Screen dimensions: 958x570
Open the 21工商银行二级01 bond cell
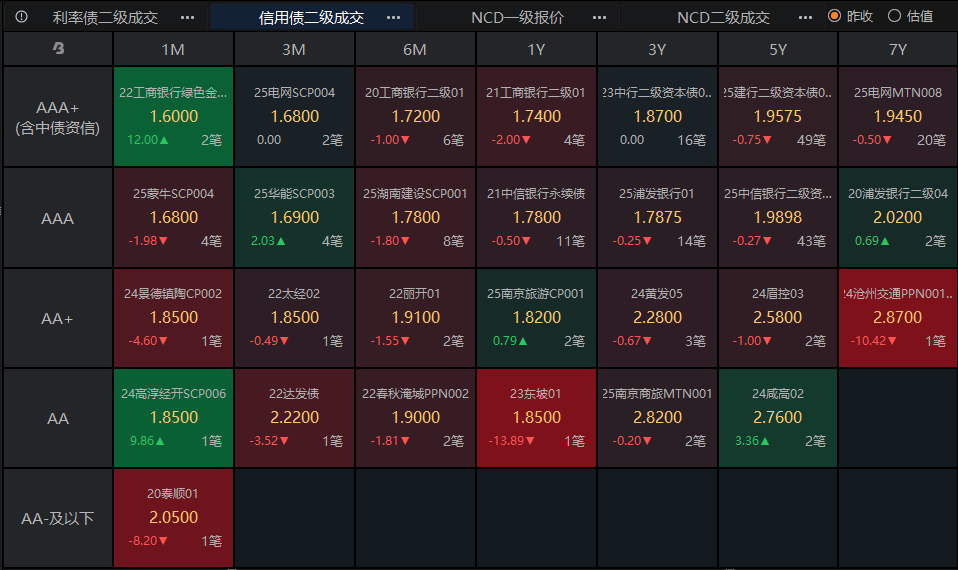[536, 117]
